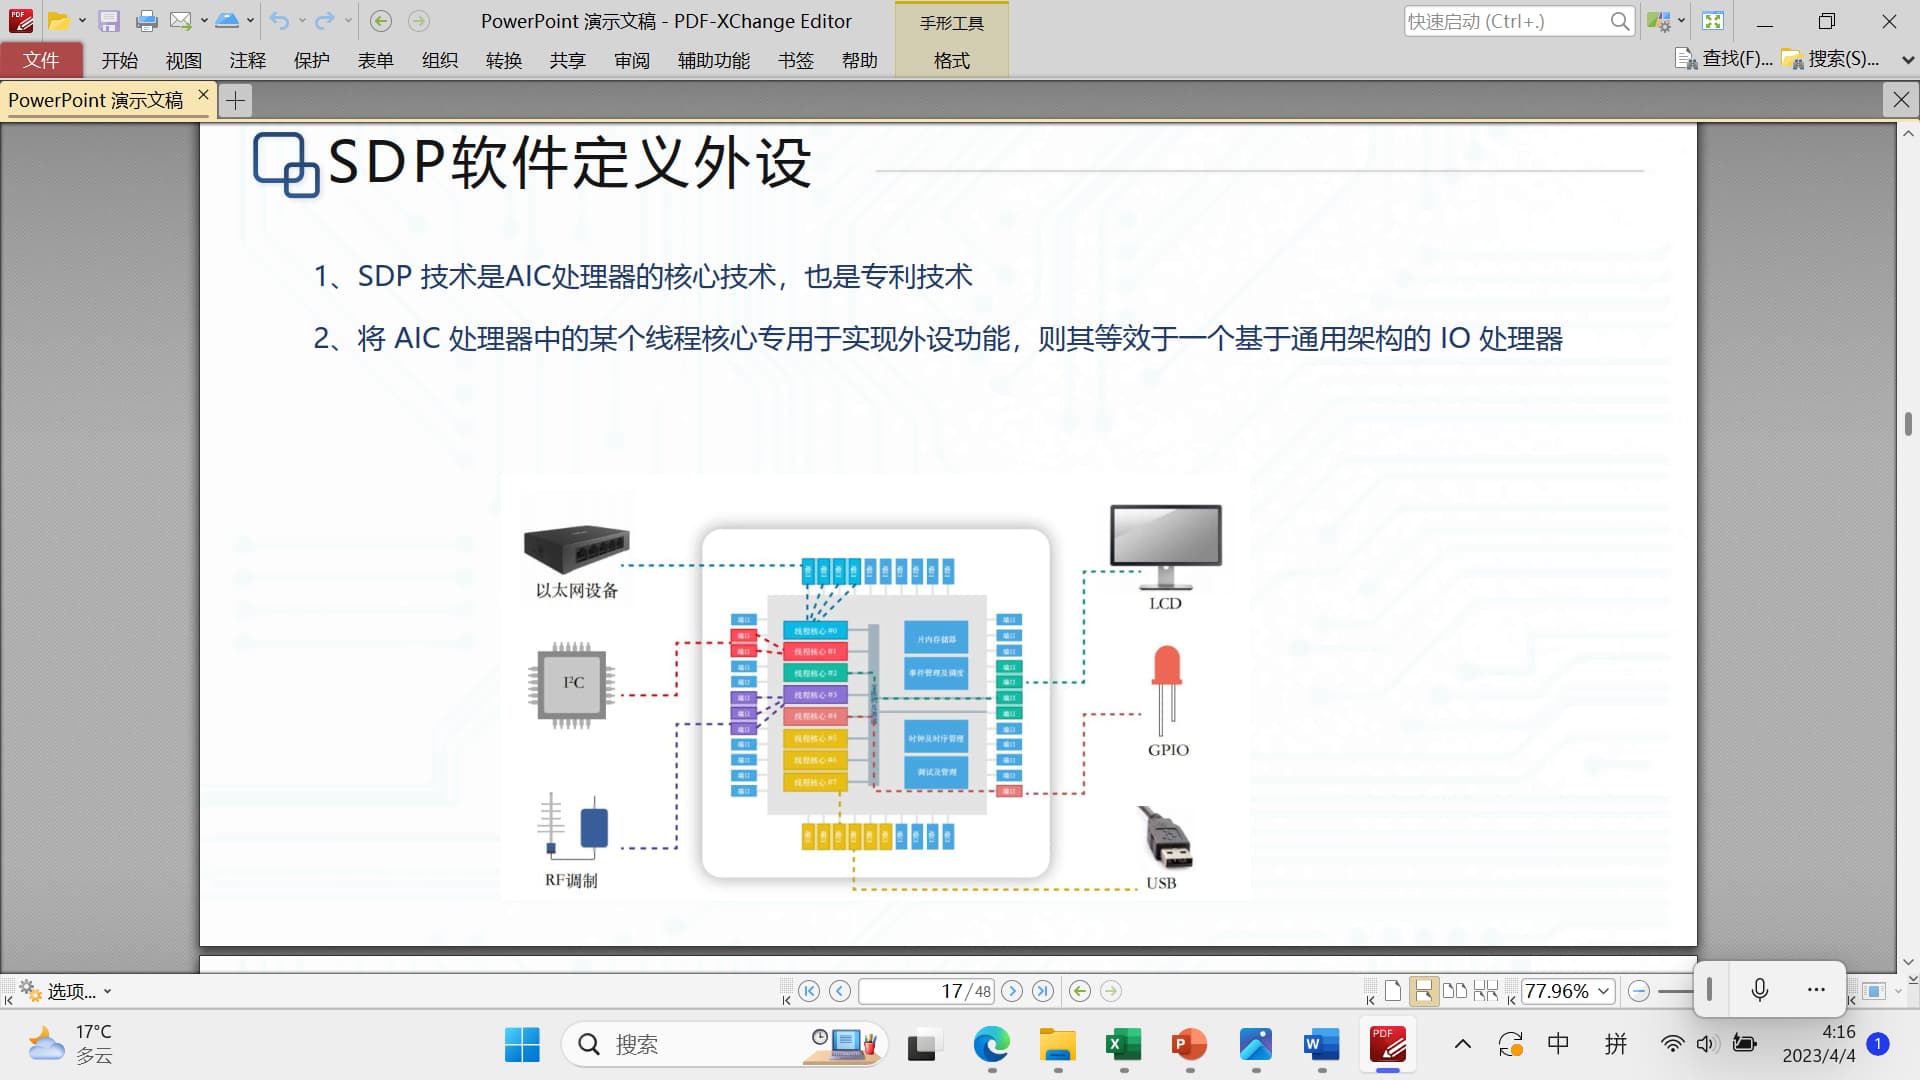Open the 注释 ribbon tab
This screenshot has width=1920, height=1080.
(247, 61)
